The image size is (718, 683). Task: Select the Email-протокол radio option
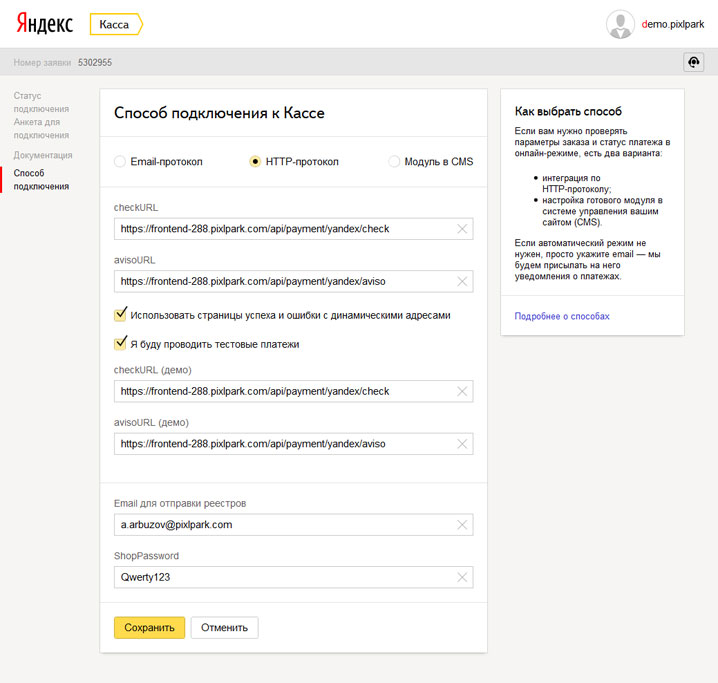pos(120,162)
